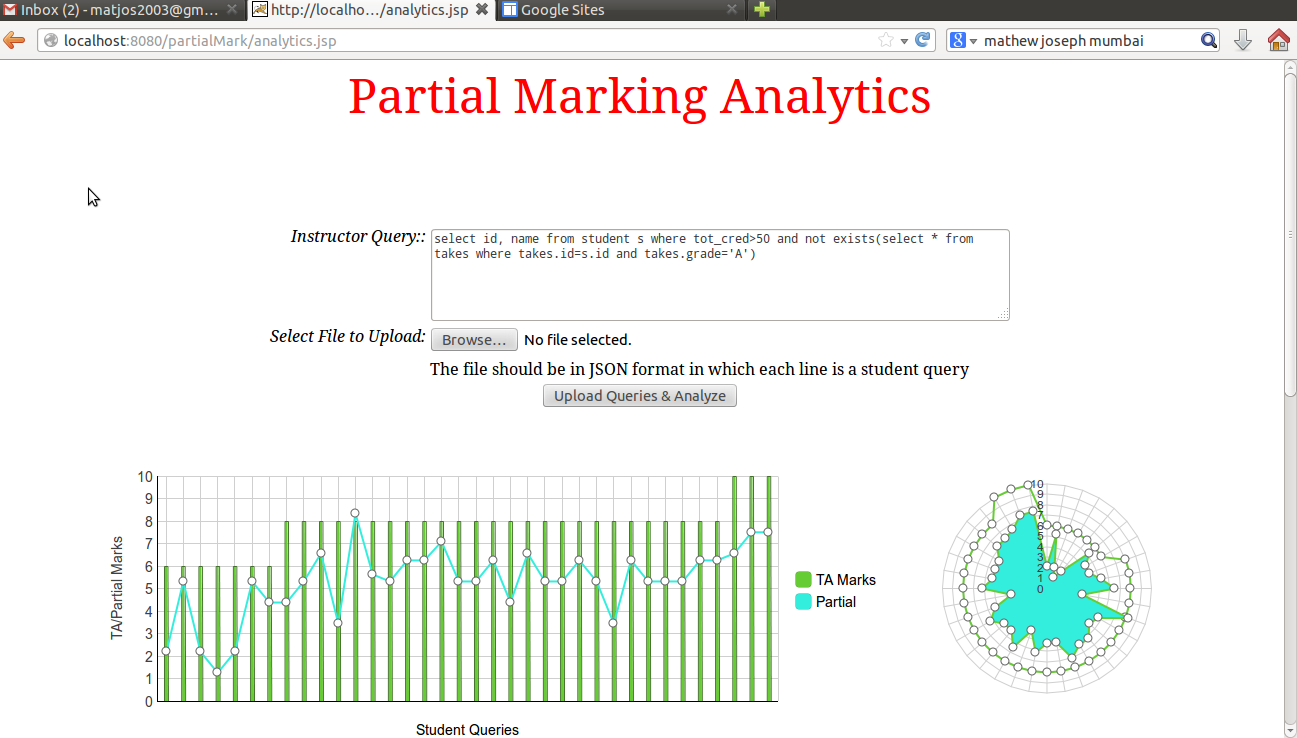
Task: Click the Select File to Upload label
Action: (348, 336)
